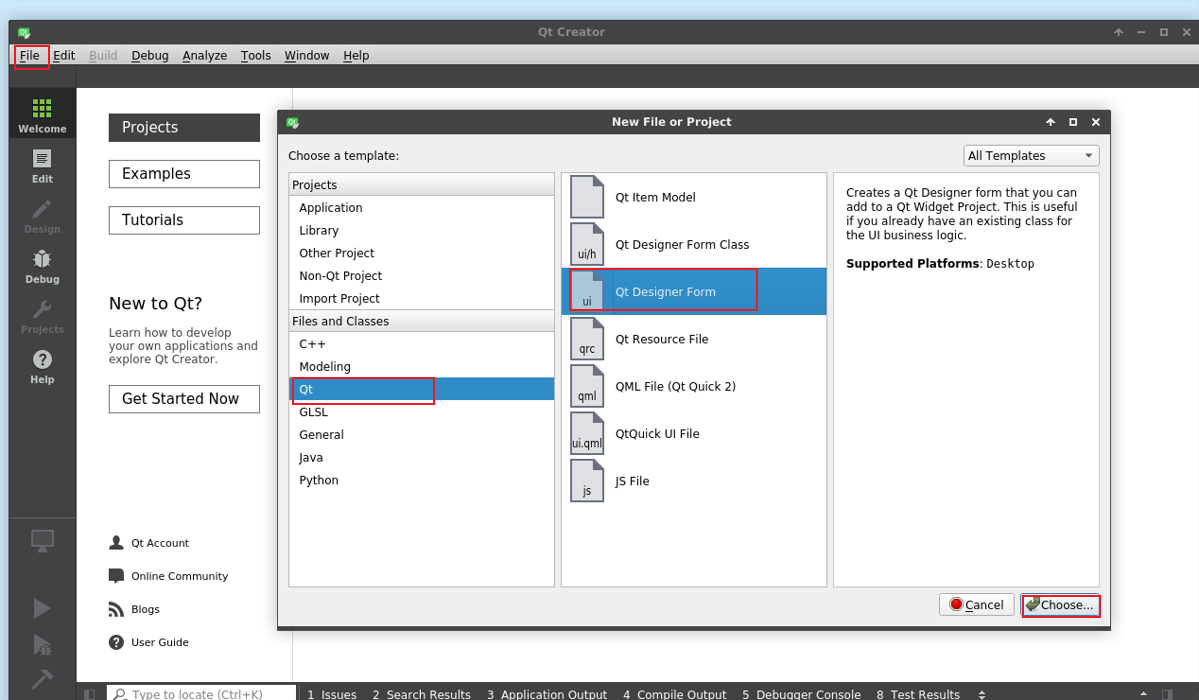The image size is (1199, 700).
Task: Show the Issues output pane
Action: (332, 694)
